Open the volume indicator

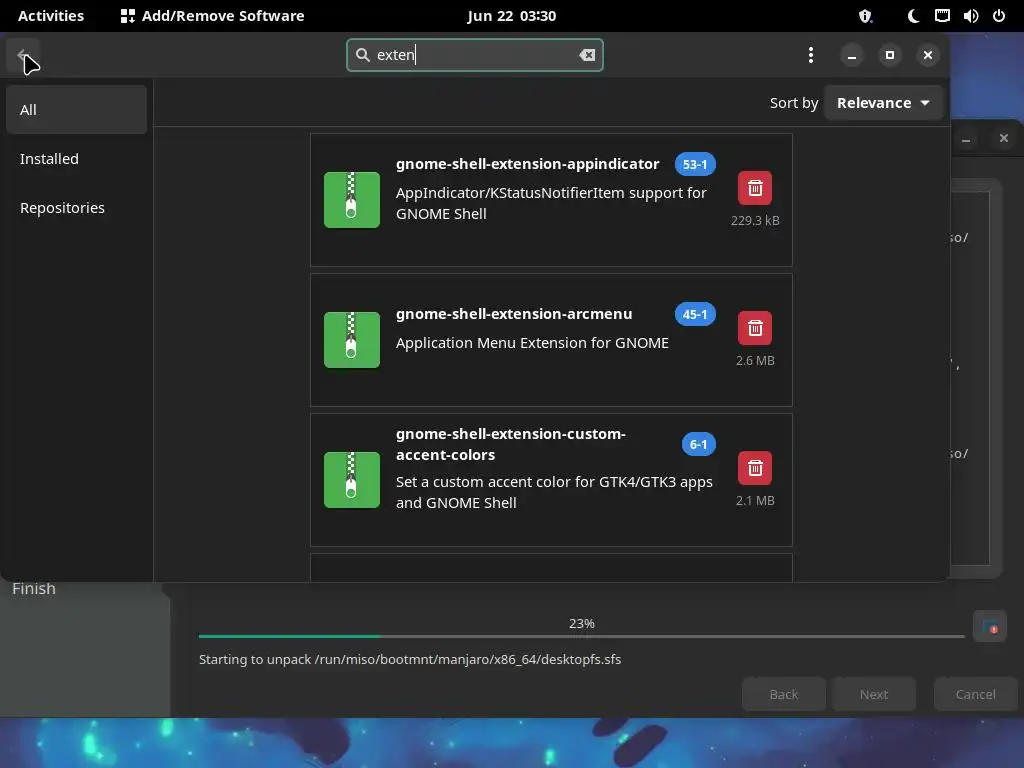coord(971,16)
